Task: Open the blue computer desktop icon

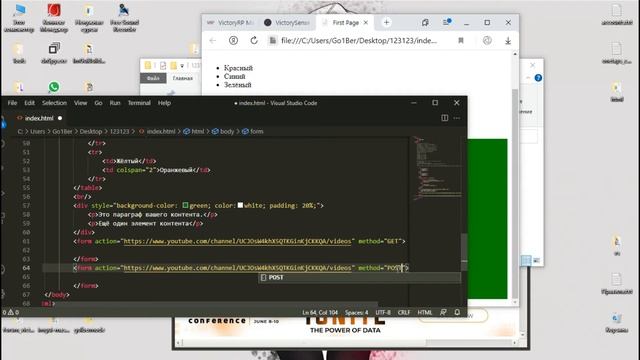Action: [19, 10]
